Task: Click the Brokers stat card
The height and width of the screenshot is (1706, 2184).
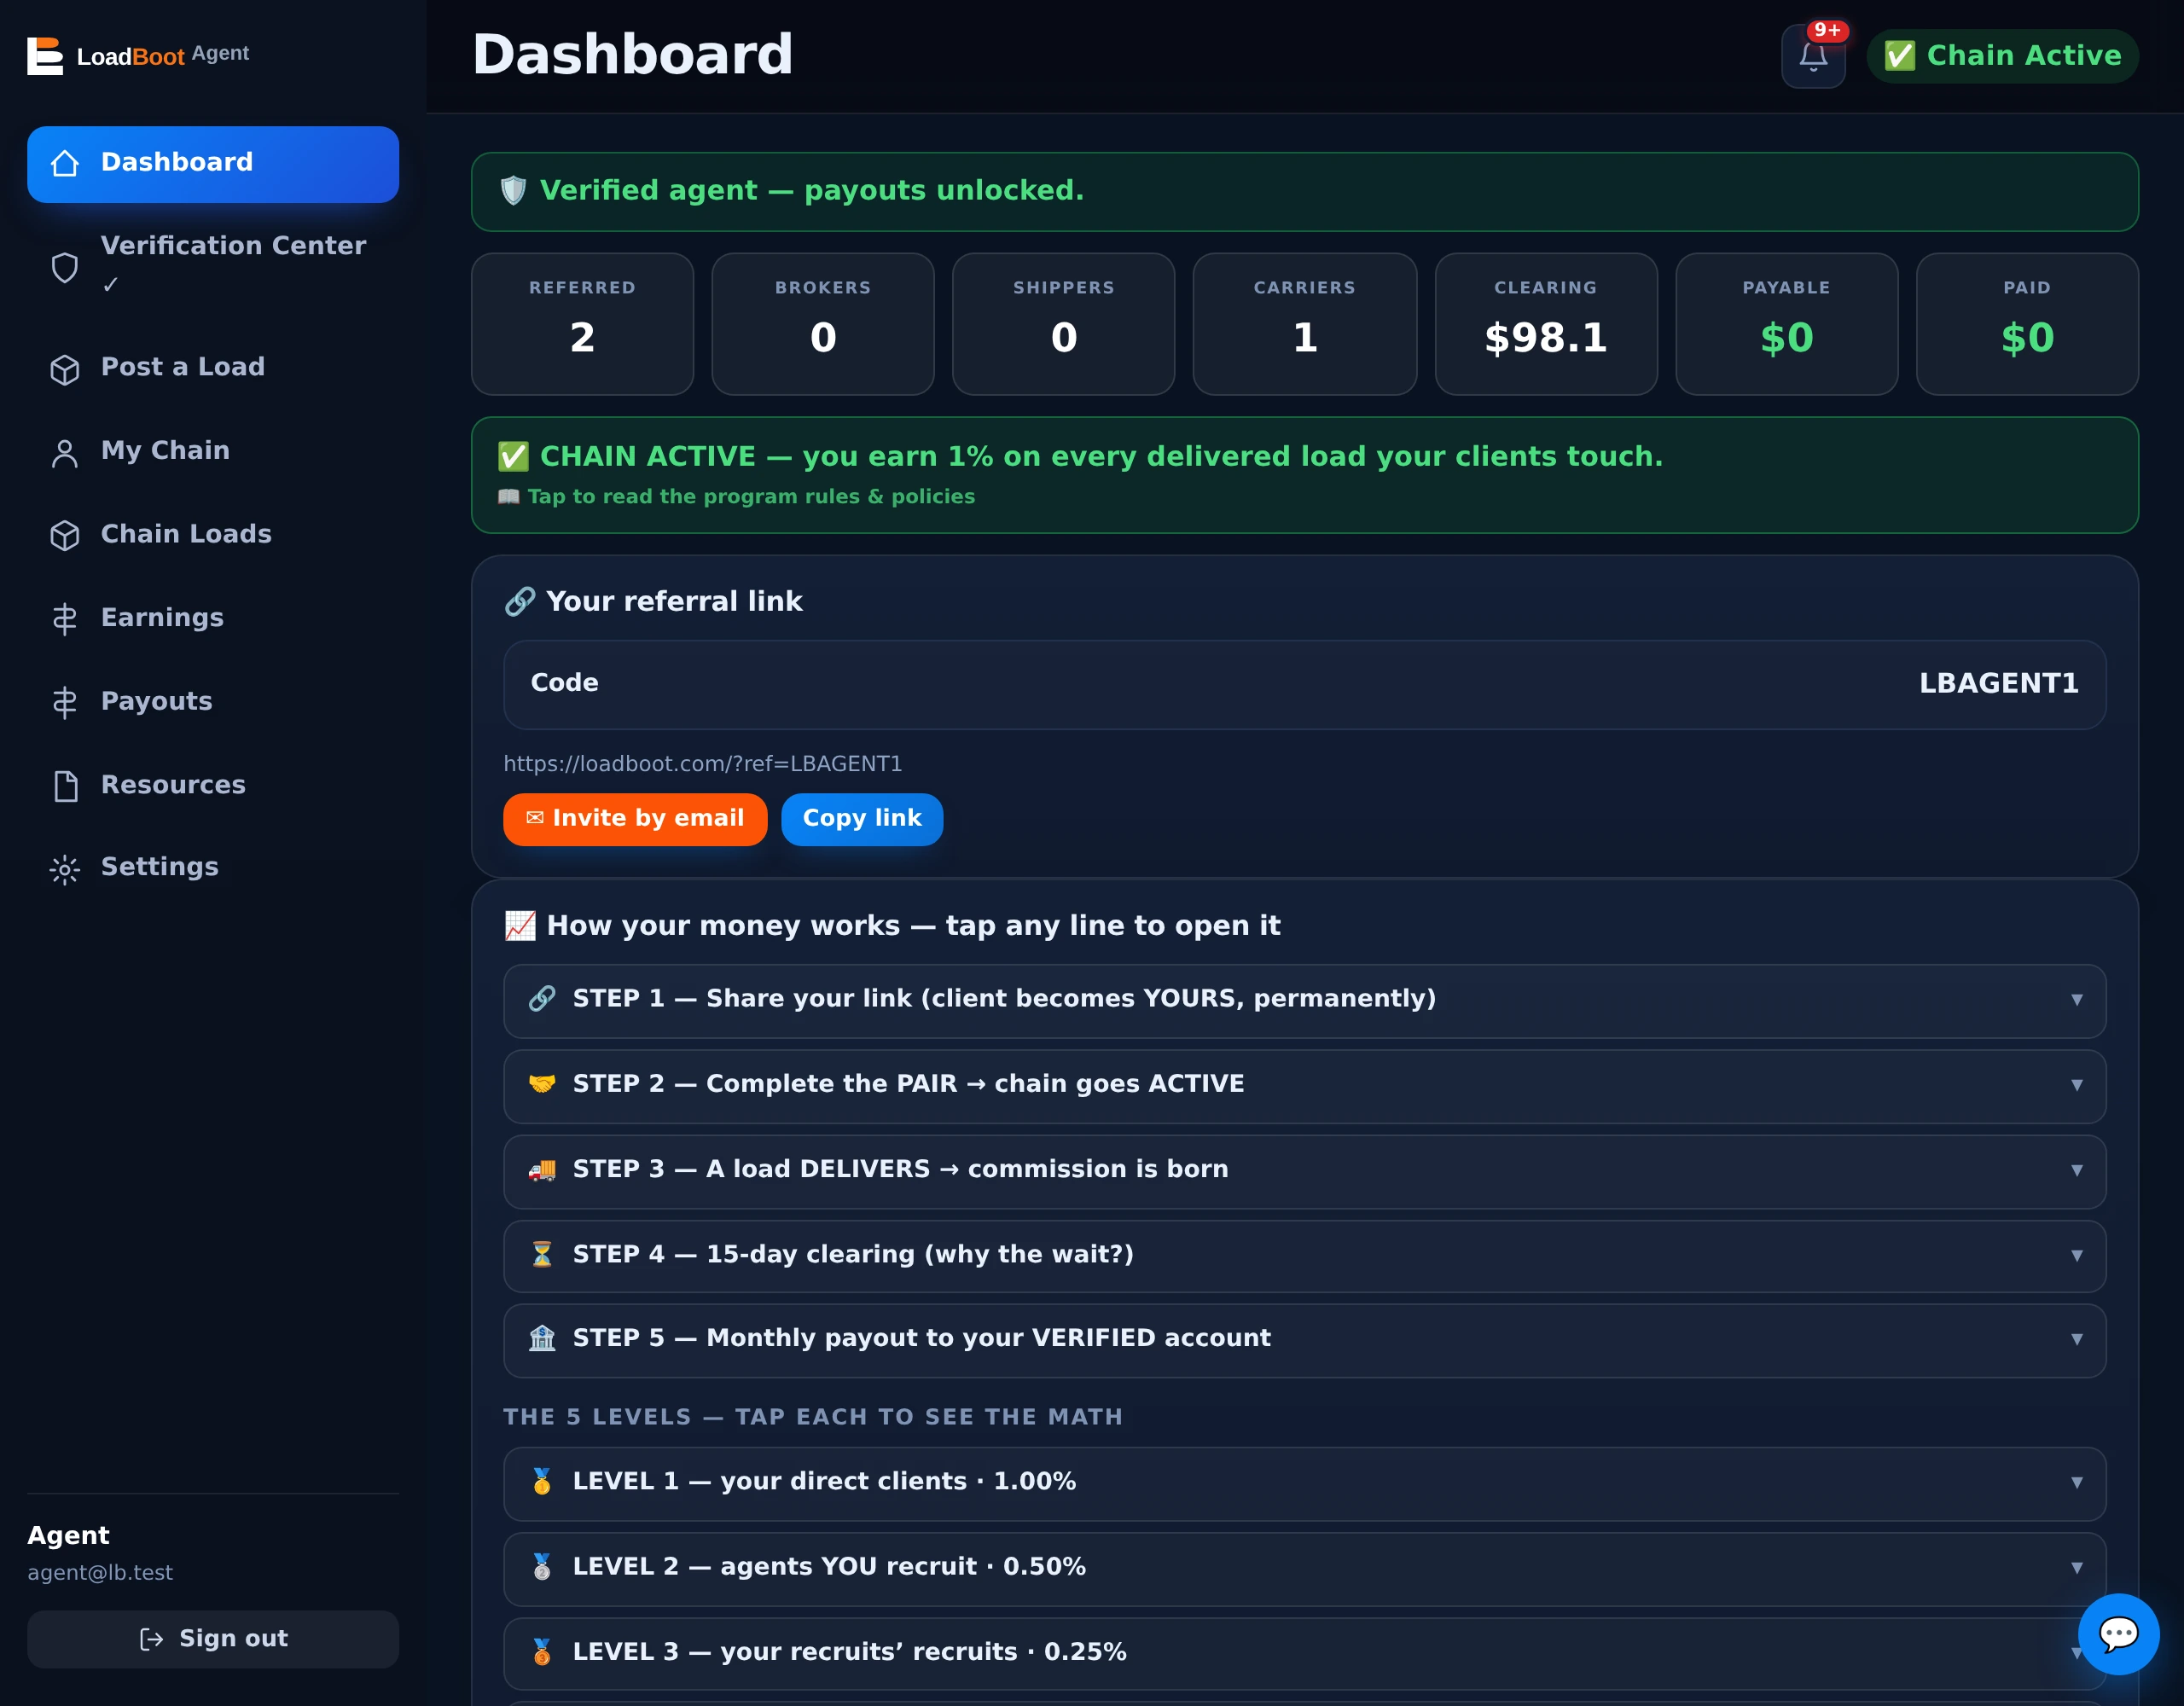Action: tap(823, 324)
